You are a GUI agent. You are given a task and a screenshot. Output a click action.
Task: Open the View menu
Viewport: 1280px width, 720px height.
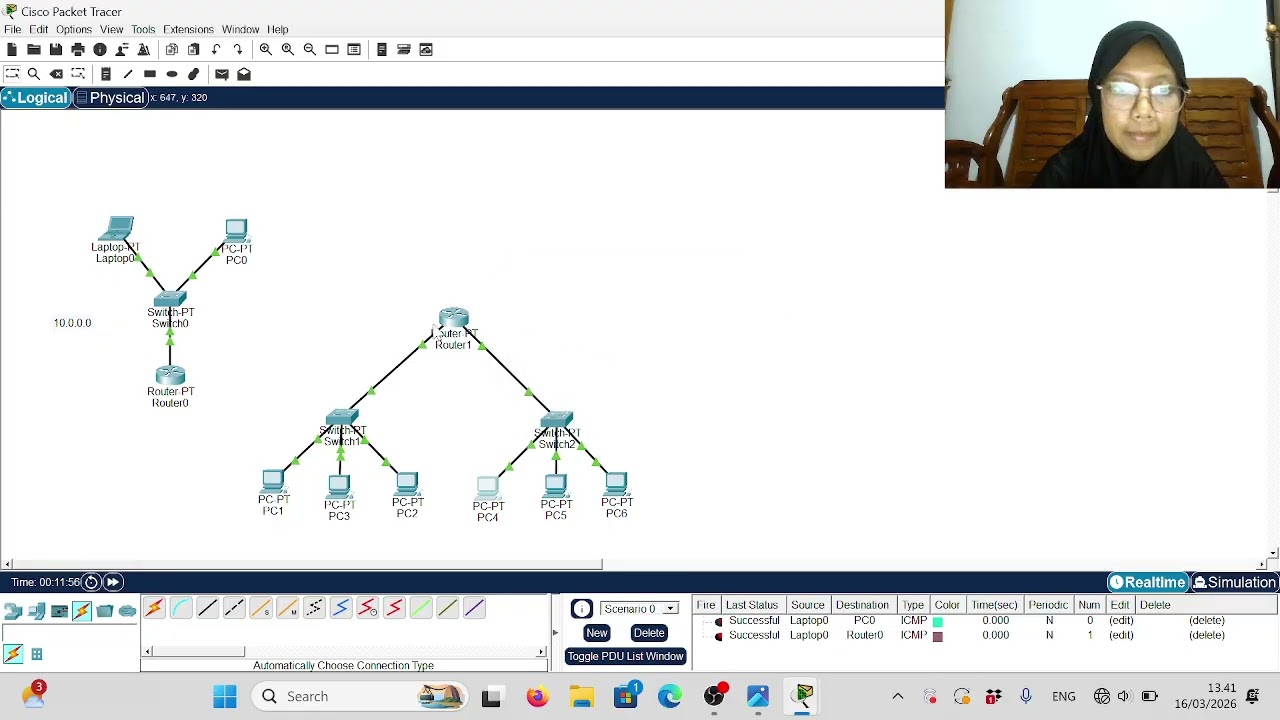pos(111,29)
